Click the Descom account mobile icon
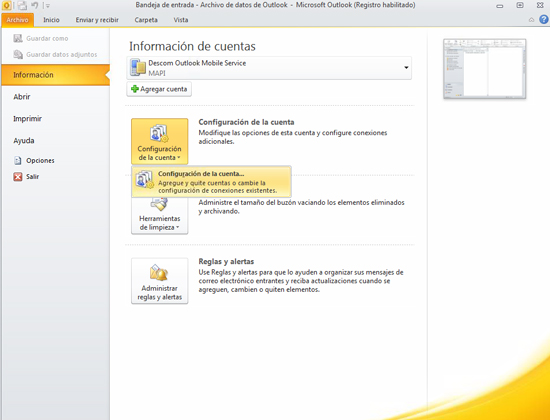 pos(138,68)
